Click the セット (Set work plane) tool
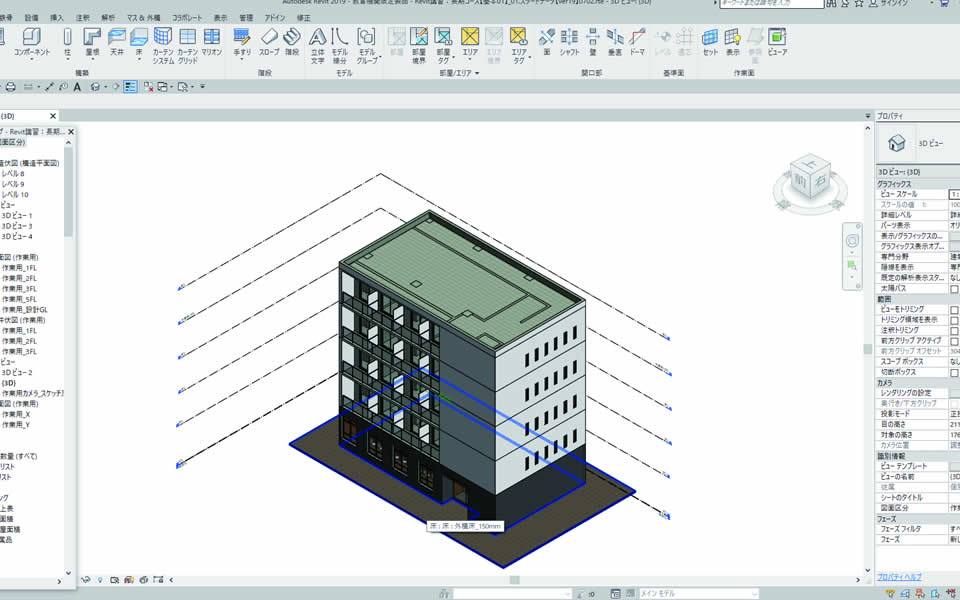This screenshot has height=600, width=960. 710,42
